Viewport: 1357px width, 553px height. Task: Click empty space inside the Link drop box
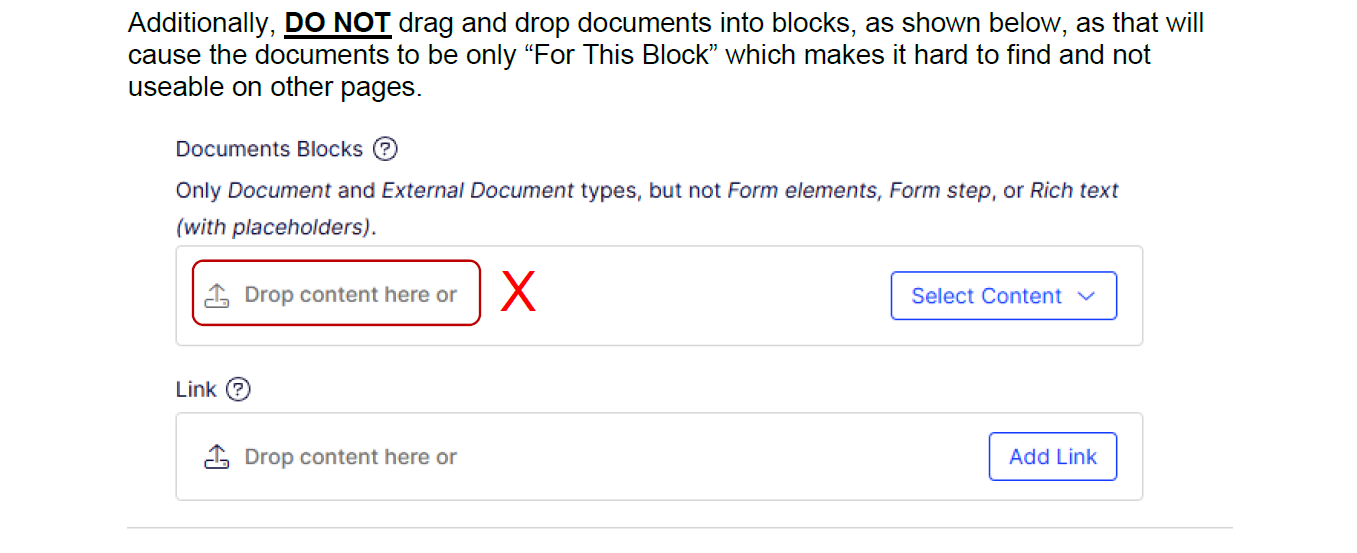tap(720, 457)
